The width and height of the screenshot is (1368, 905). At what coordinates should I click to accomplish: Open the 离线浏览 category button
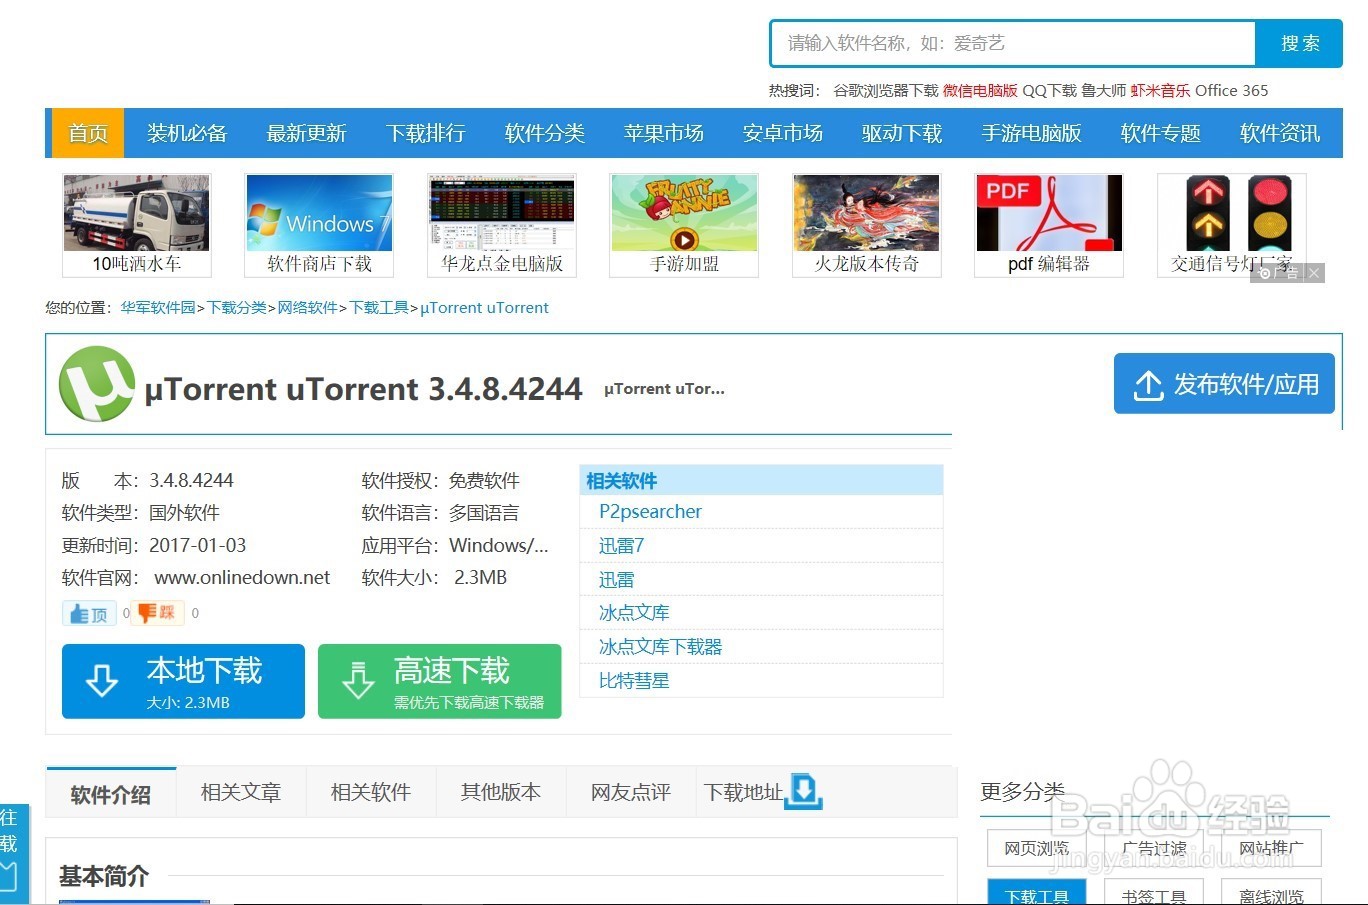tap(1271, 893)
